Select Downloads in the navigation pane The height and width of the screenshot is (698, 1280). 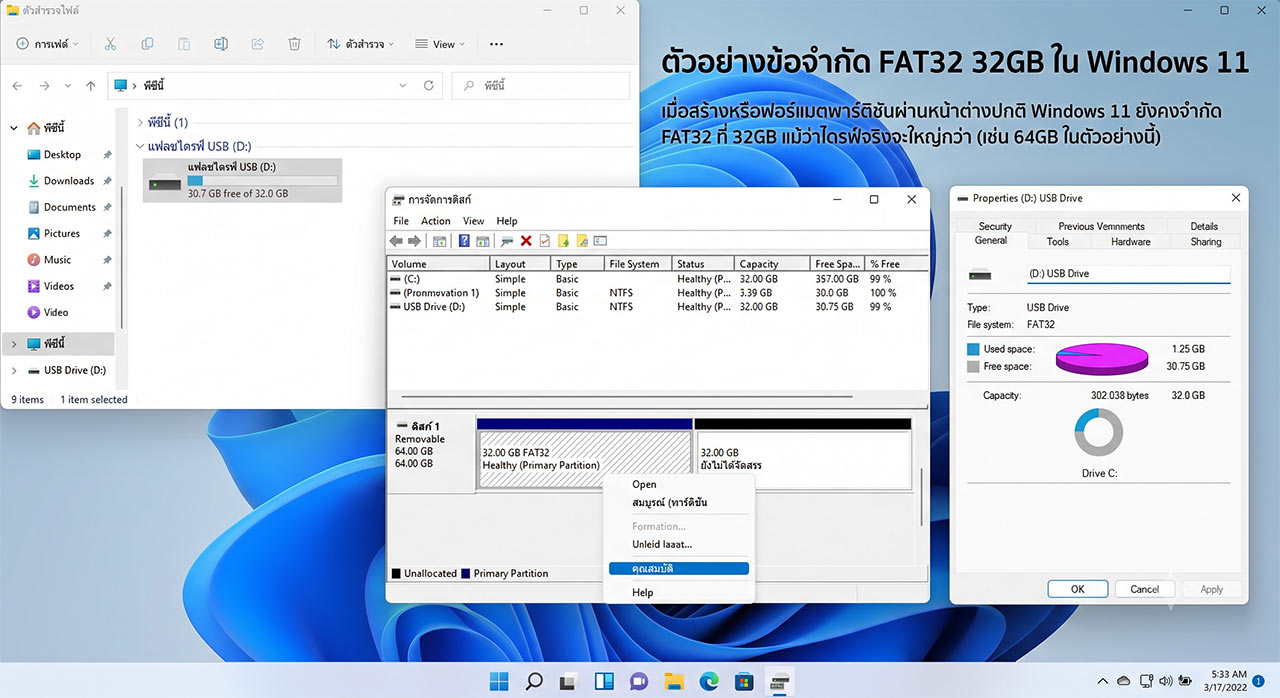[x=69, y=181]
